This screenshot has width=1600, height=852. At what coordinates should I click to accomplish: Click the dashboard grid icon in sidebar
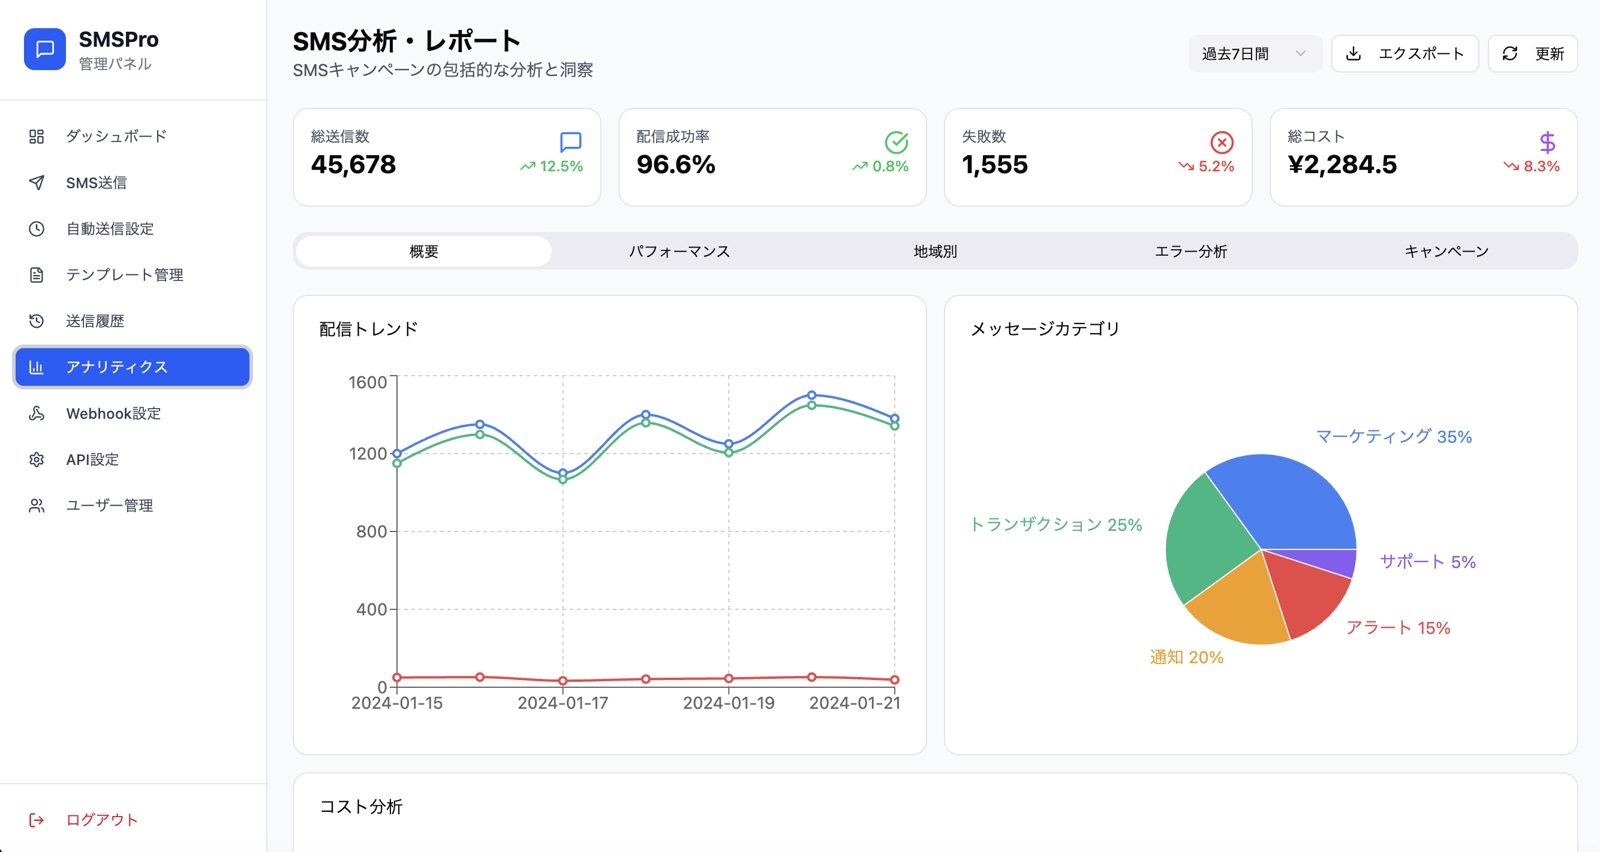(x=37, y=136)
